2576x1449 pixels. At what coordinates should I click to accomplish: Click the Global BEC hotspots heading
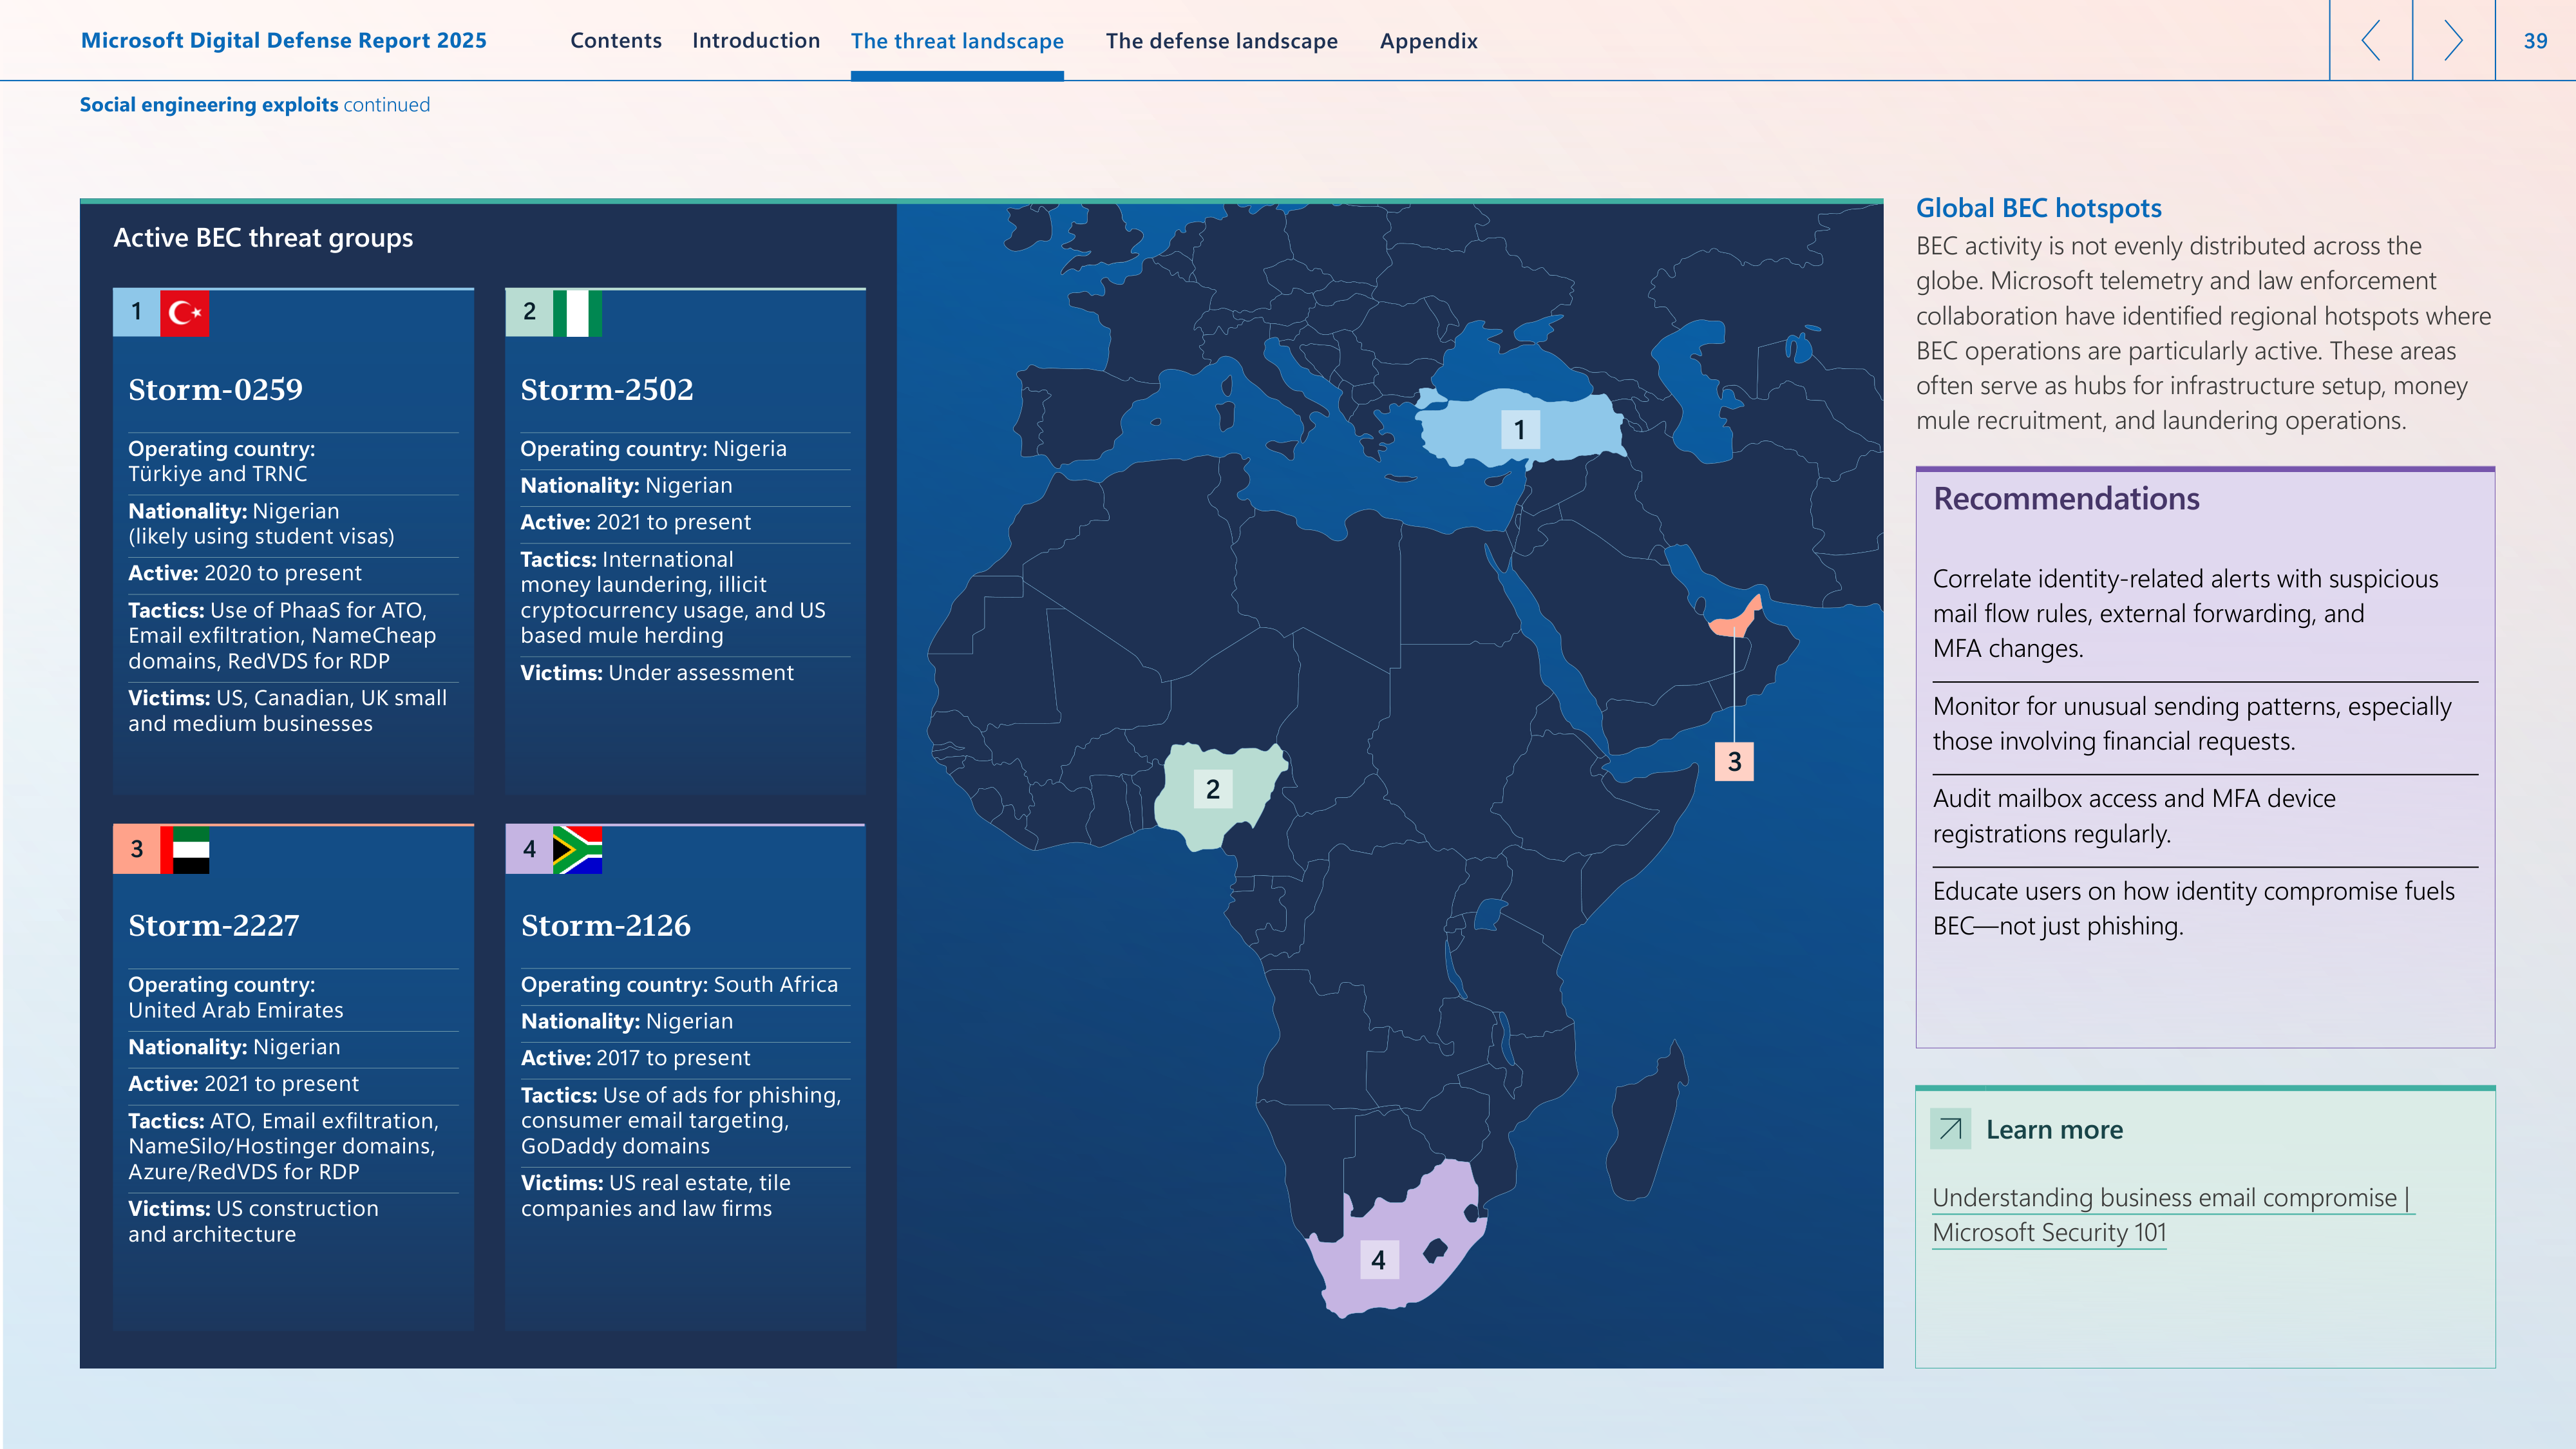pos(2038,208)
